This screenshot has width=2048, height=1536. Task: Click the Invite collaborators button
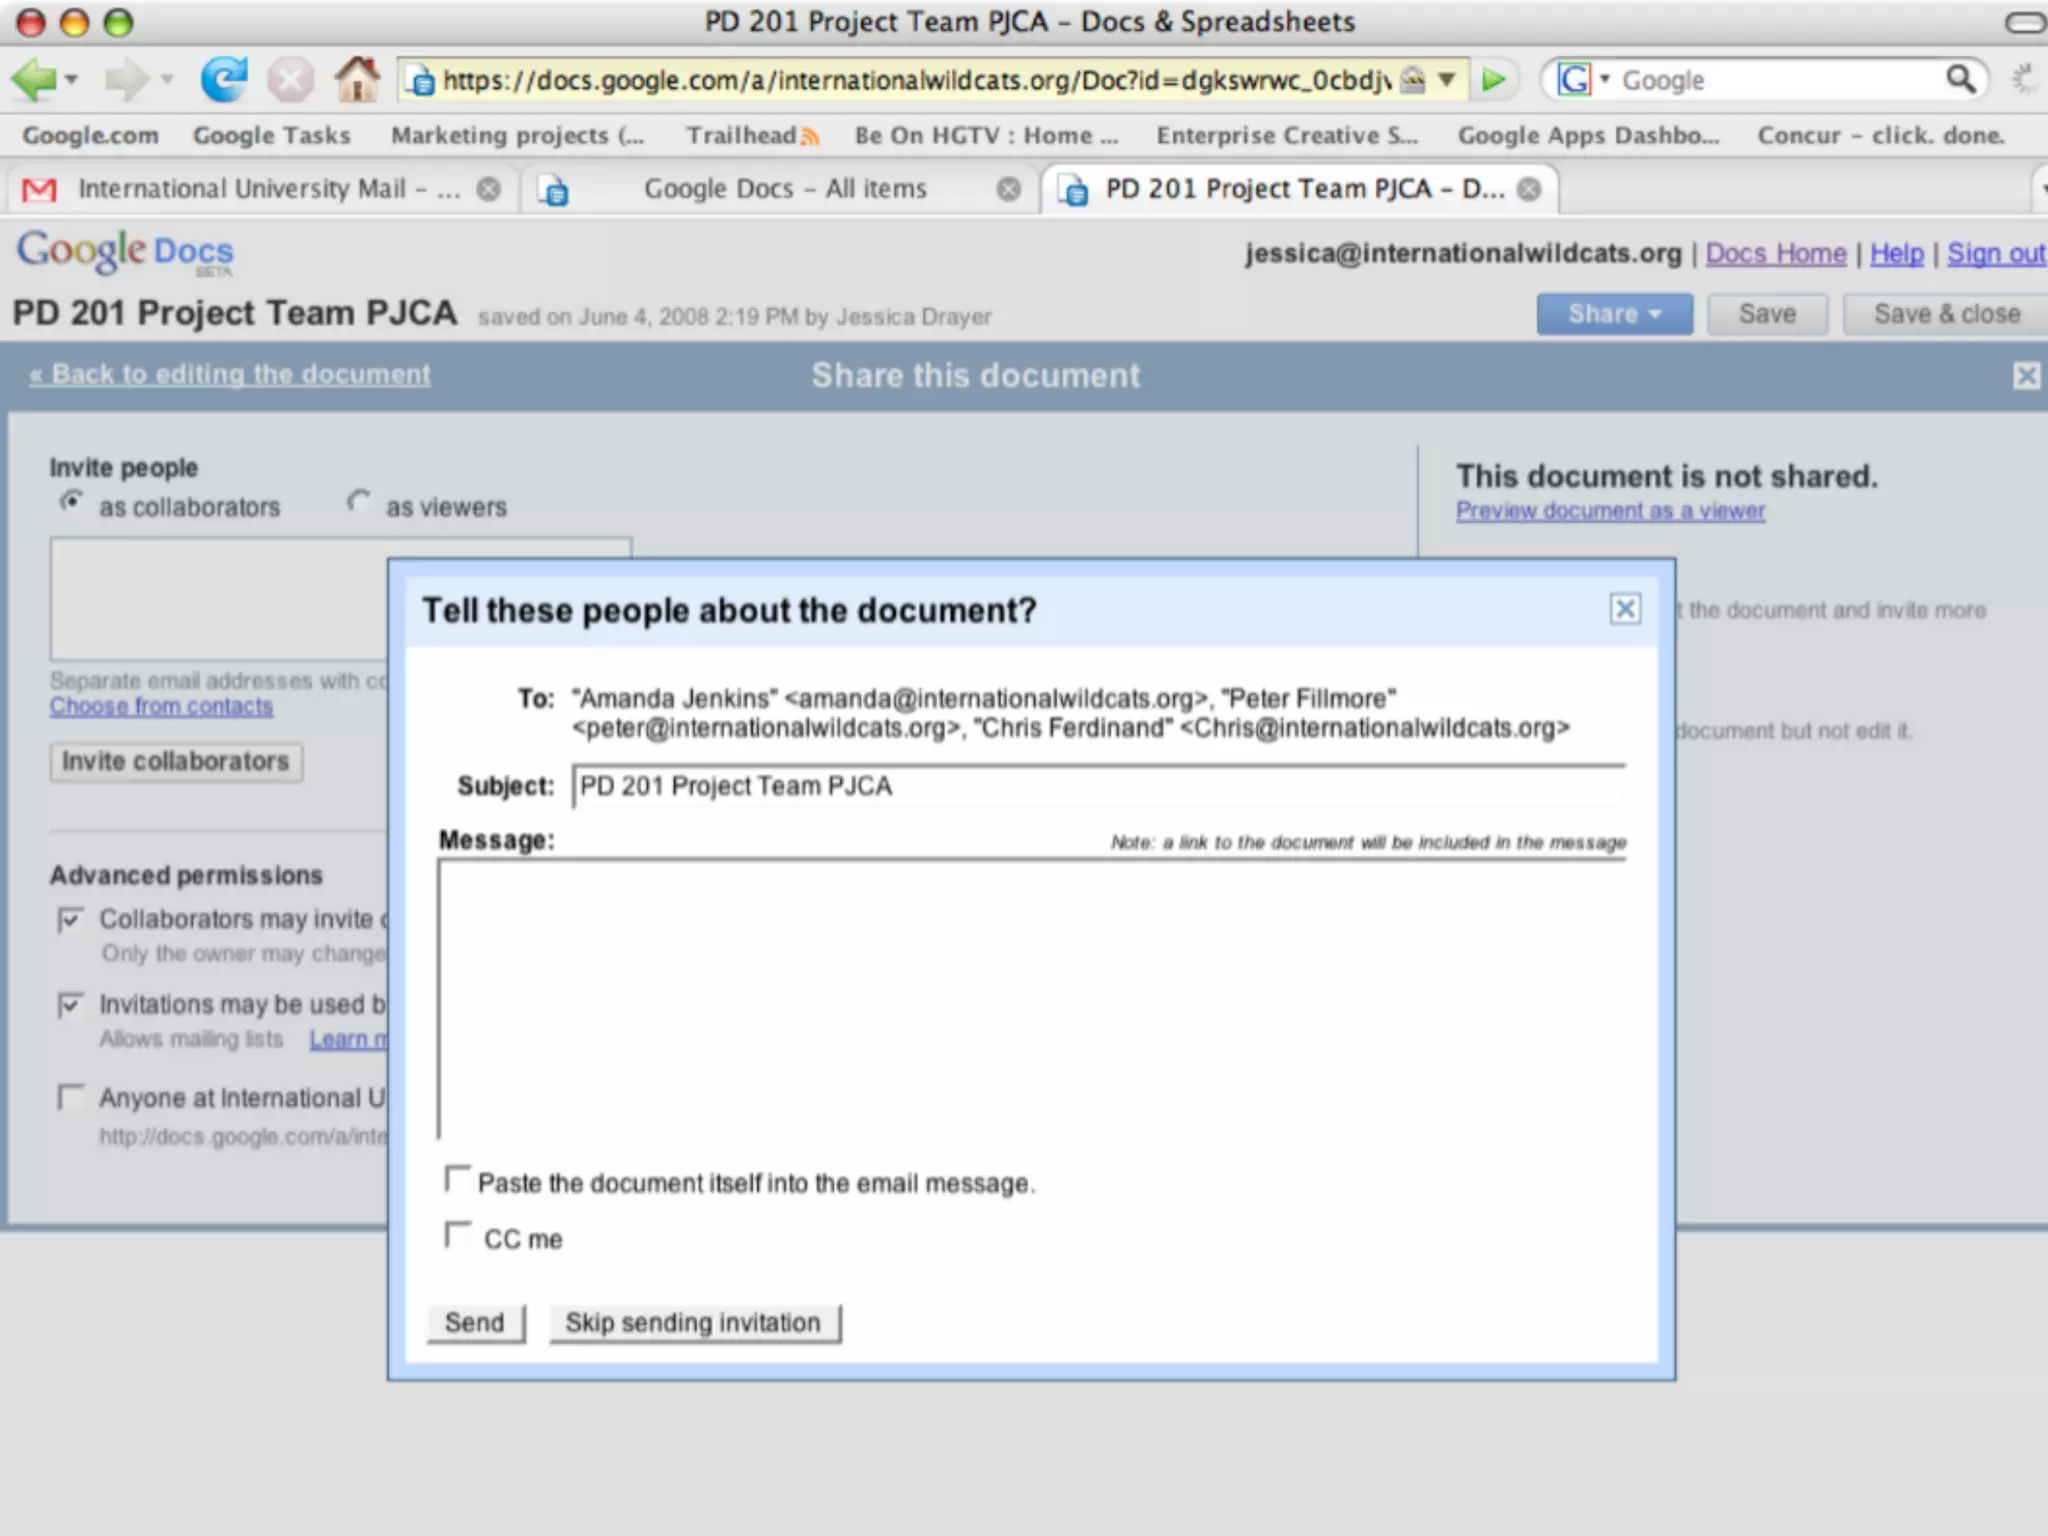click(176, 762)
